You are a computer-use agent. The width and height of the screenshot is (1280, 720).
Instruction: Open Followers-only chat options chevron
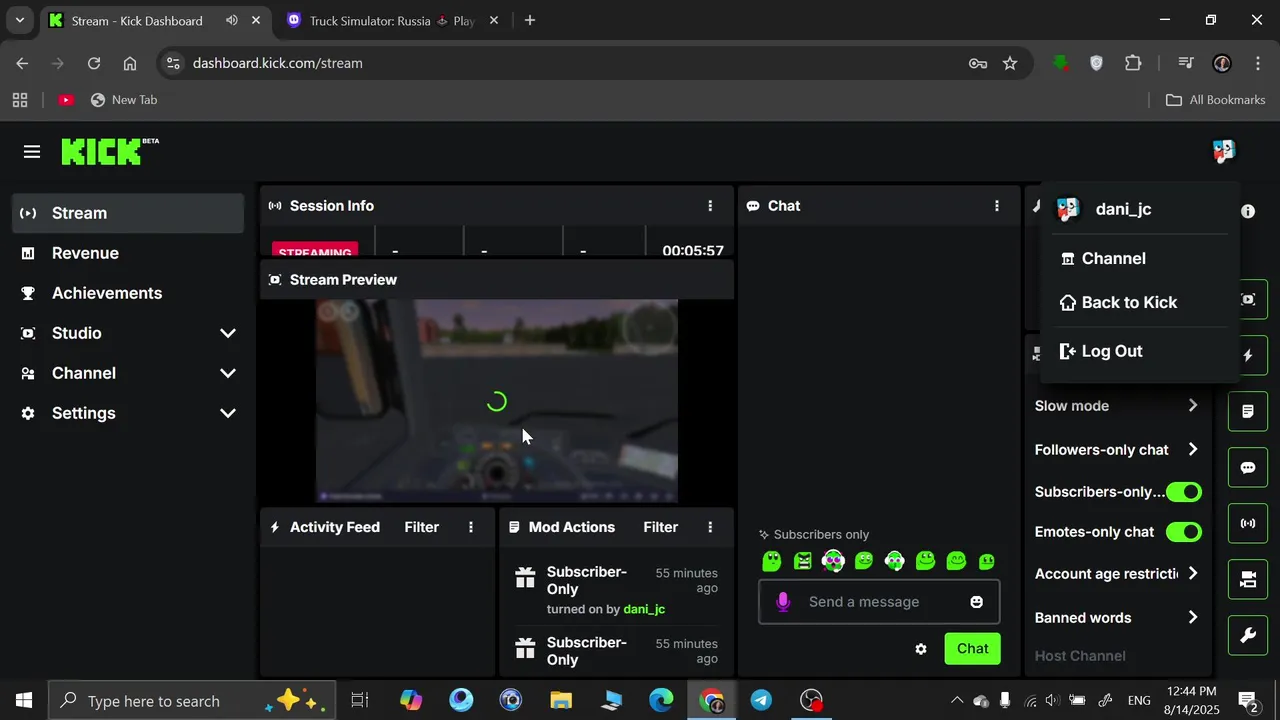1192,450
